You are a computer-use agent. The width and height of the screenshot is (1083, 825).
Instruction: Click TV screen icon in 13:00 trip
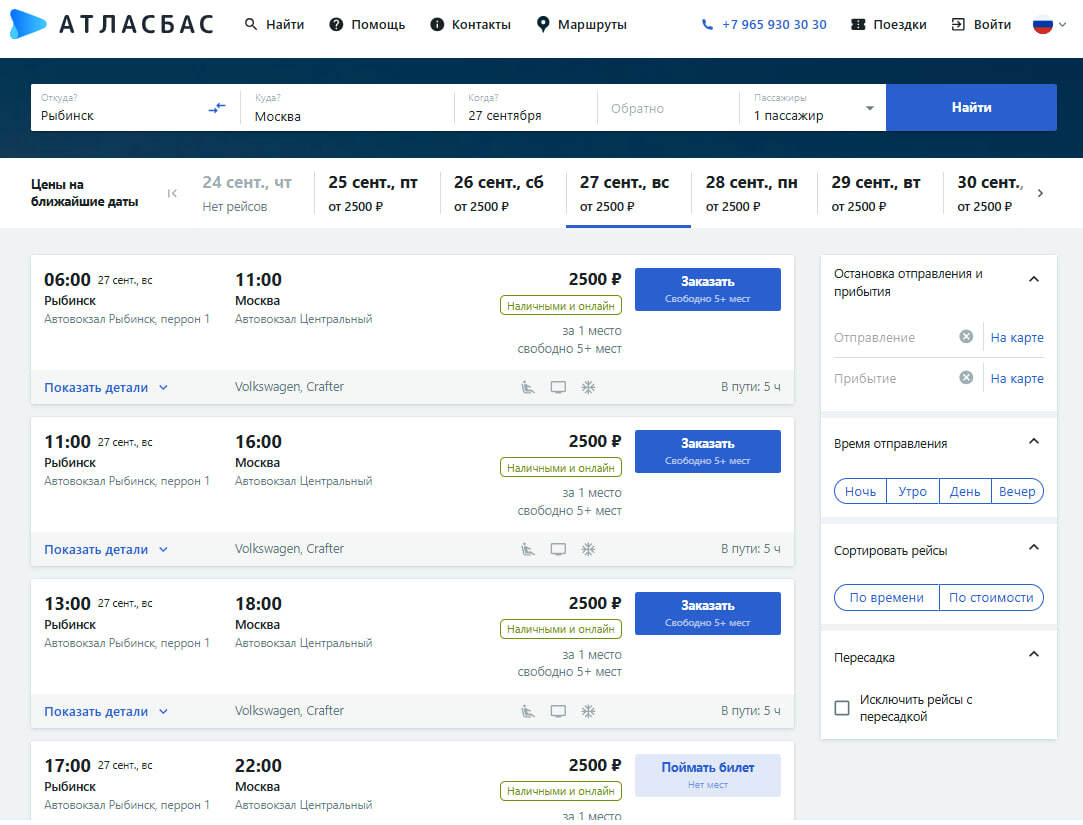[558, 711]
